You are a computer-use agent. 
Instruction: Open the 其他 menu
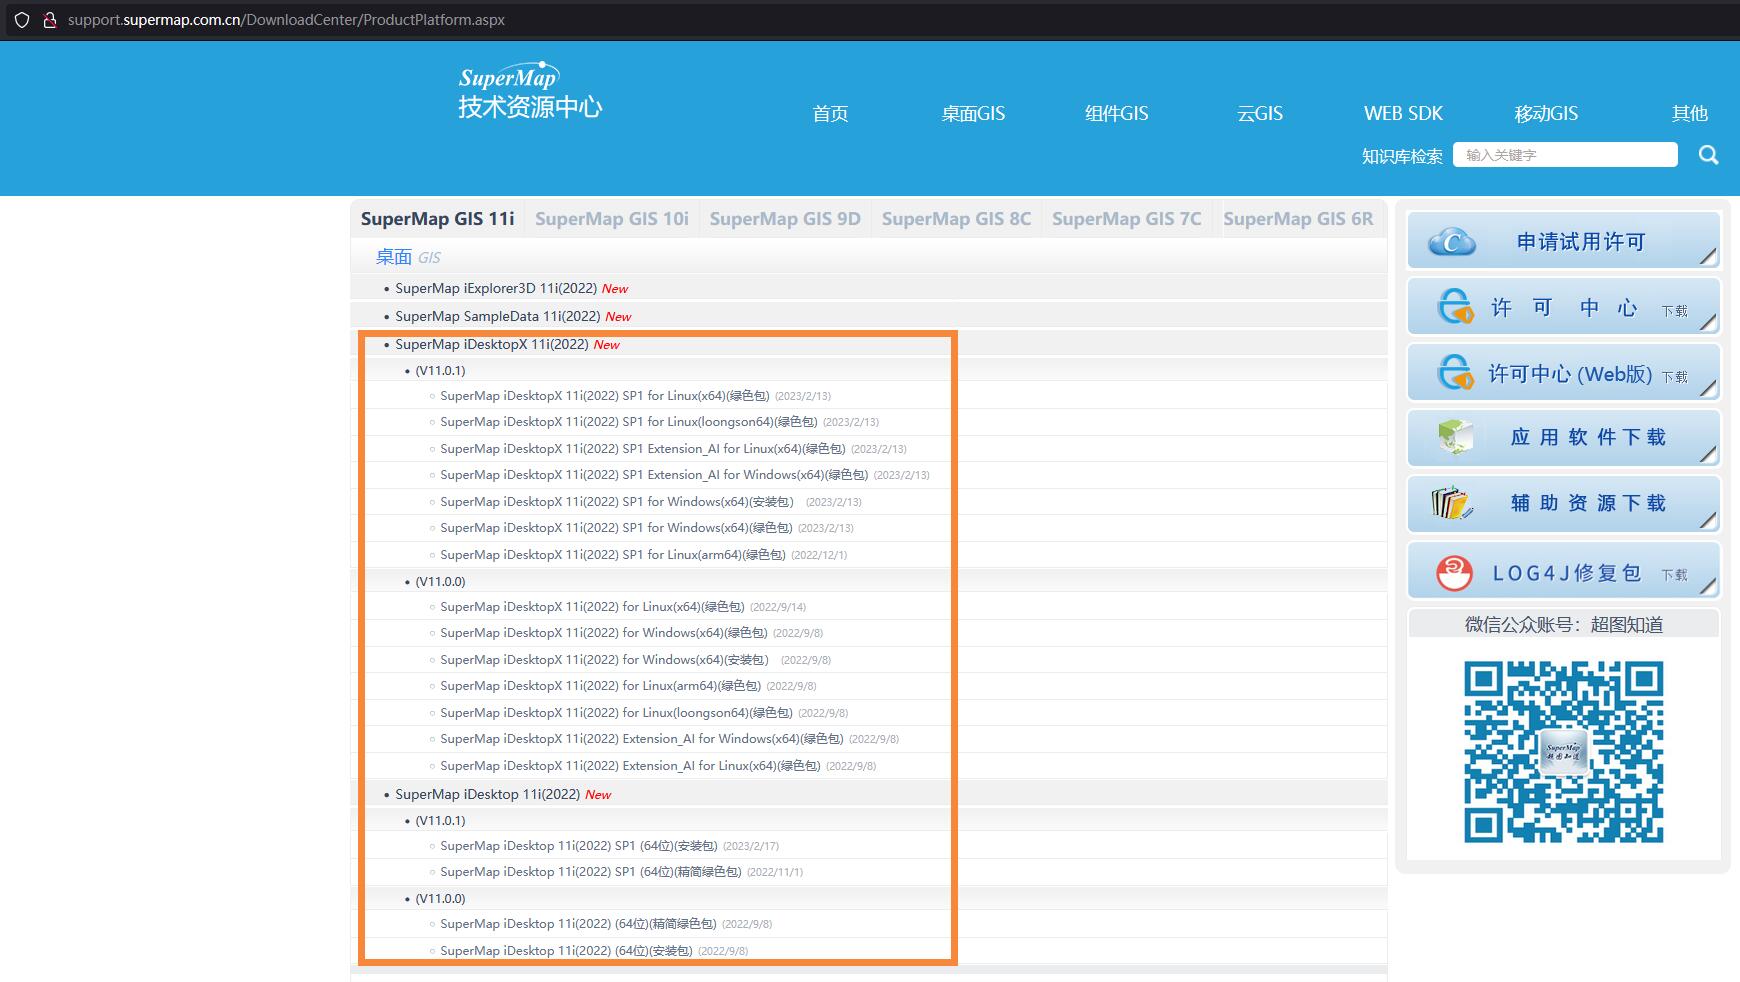click(x=1690, y=114)
